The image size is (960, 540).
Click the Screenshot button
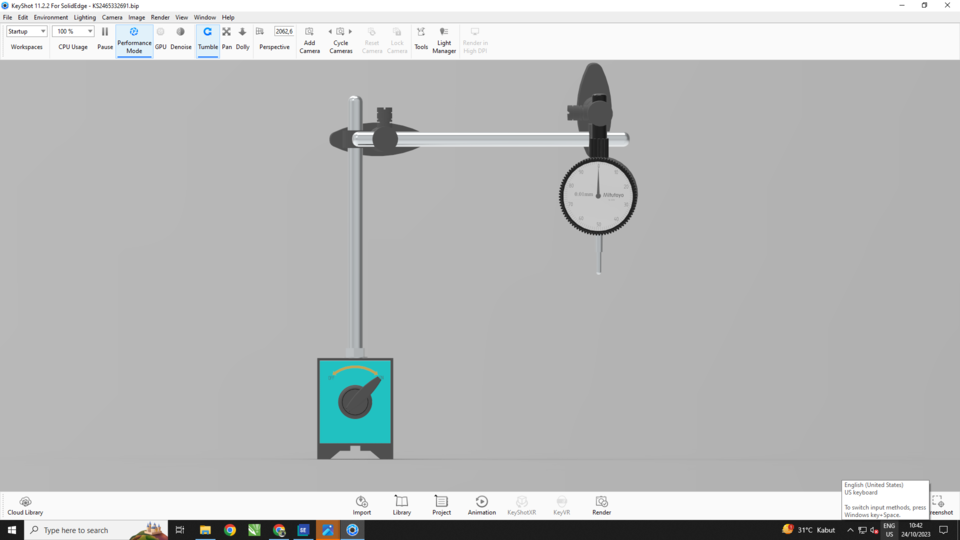point(942,506)
